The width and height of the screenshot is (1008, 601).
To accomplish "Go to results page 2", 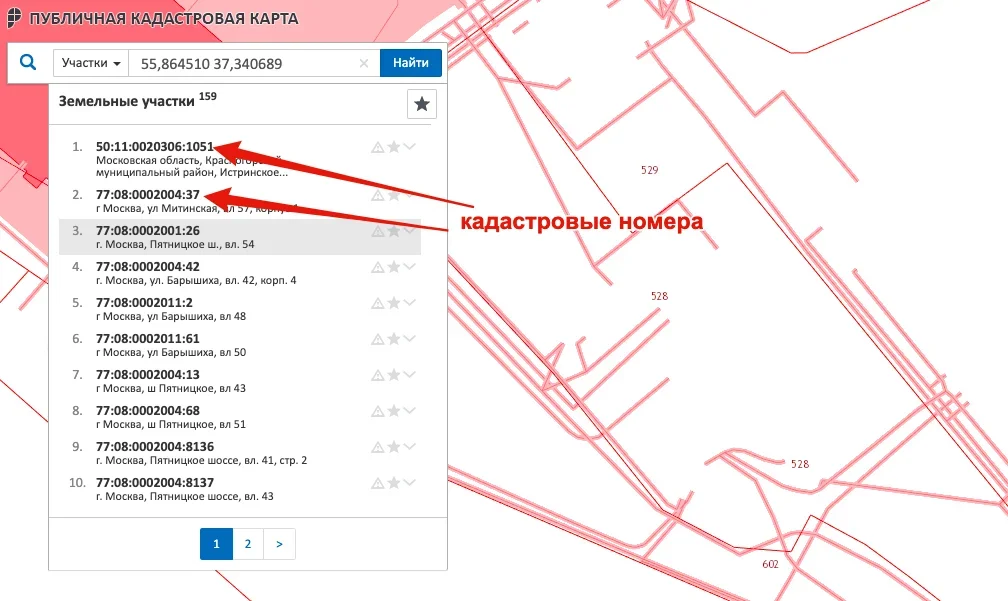I will 247,544.
